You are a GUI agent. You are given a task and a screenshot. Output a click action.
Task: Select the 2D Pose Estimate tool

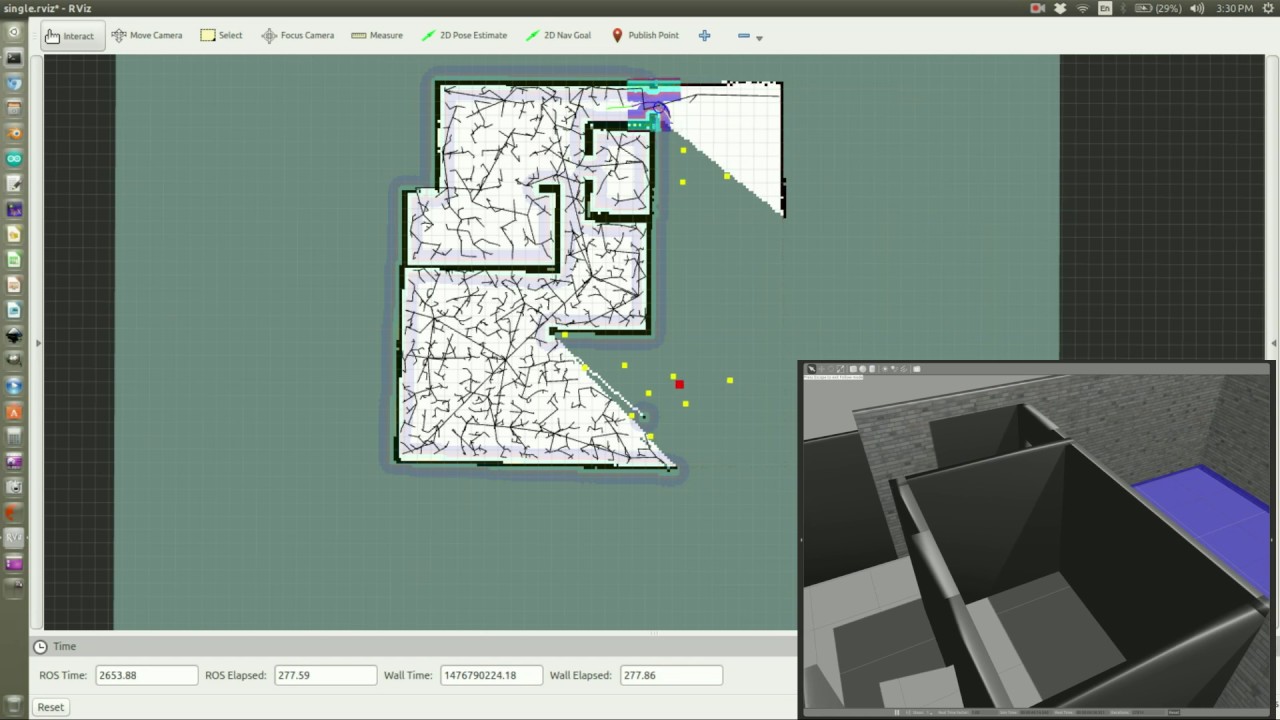(464, 35)
